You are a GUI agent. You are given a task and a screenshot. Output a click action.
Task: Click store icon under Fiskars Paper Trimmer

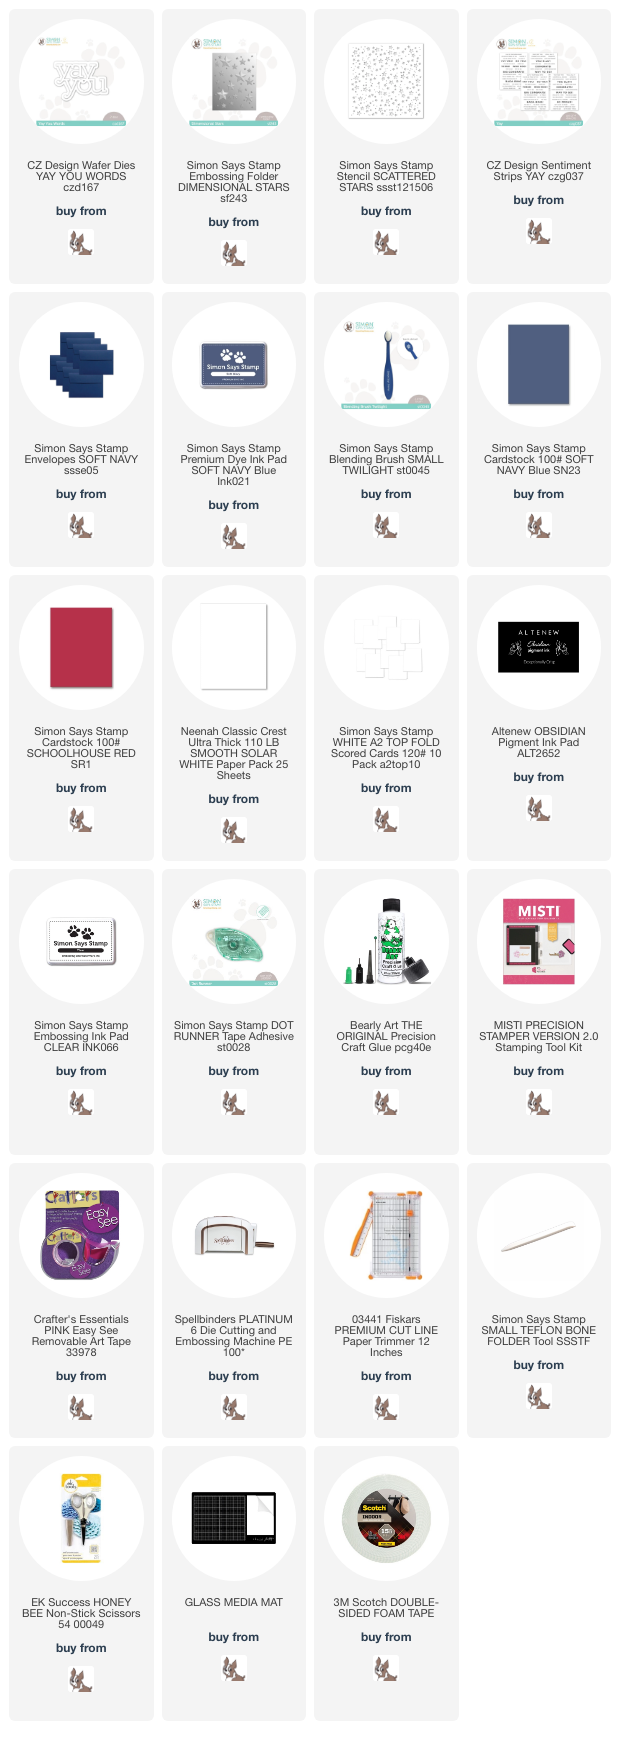386,1407
